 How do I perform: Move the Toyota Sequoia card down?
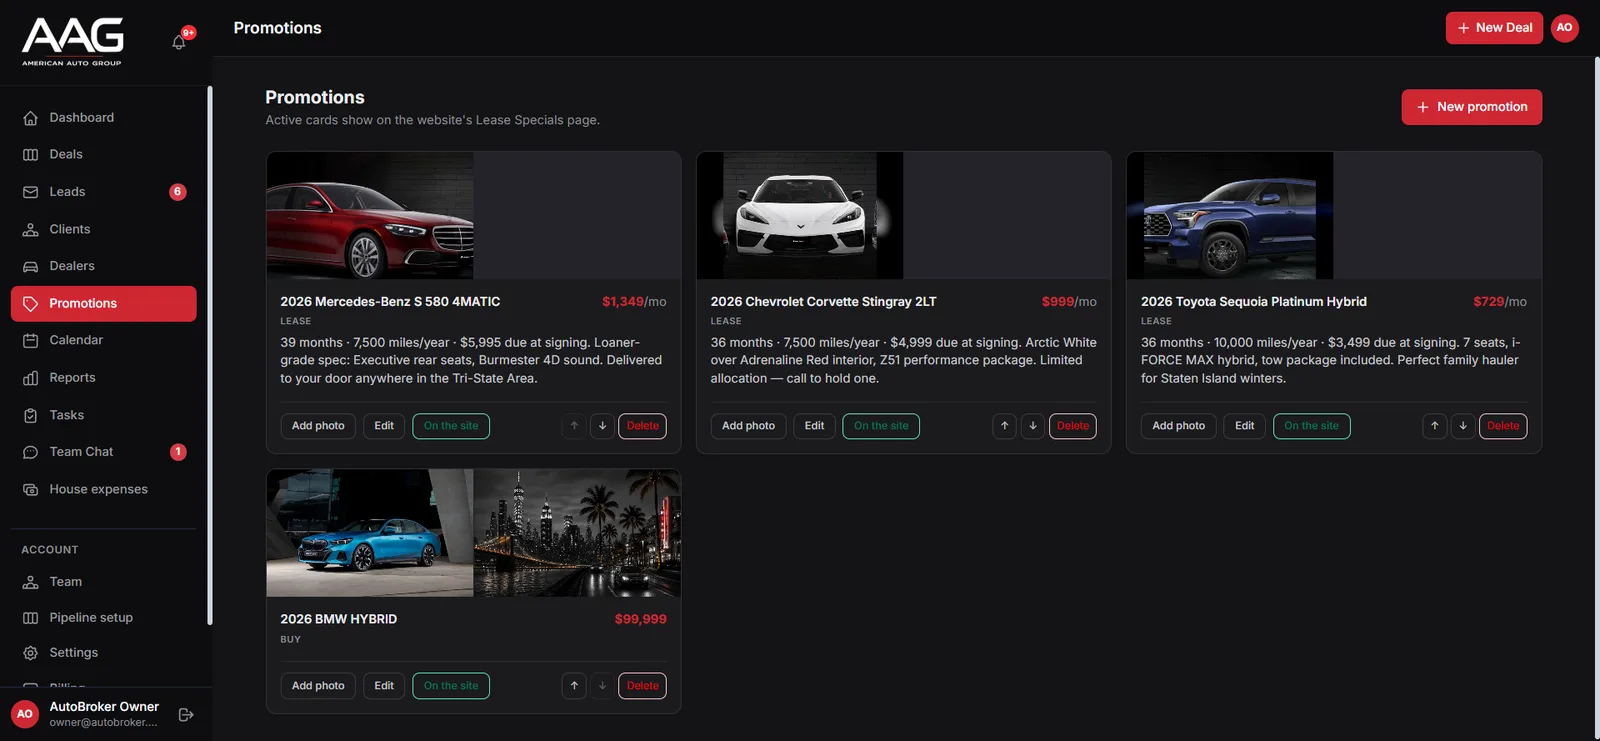click(x=1463, y=426)
